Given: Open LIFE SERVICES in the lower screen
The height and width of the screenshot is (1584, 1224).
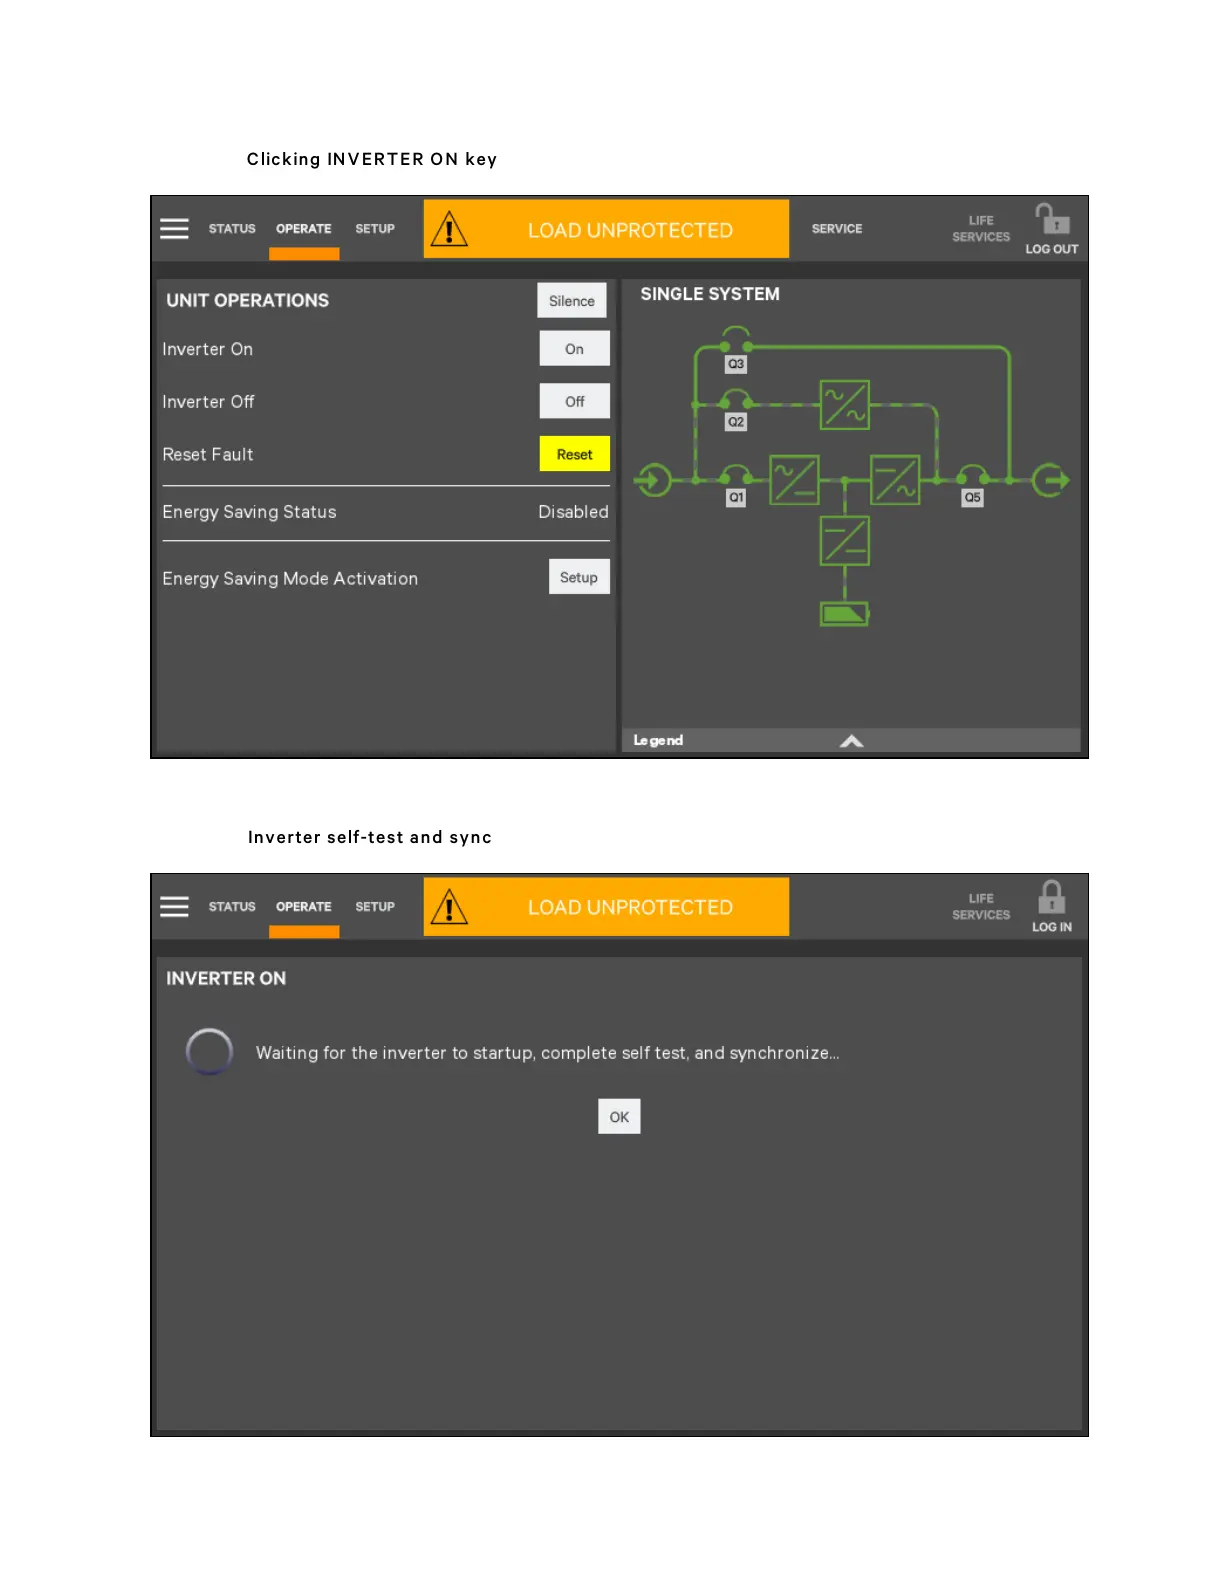Looking at the screenshot, I should (981, 907).
